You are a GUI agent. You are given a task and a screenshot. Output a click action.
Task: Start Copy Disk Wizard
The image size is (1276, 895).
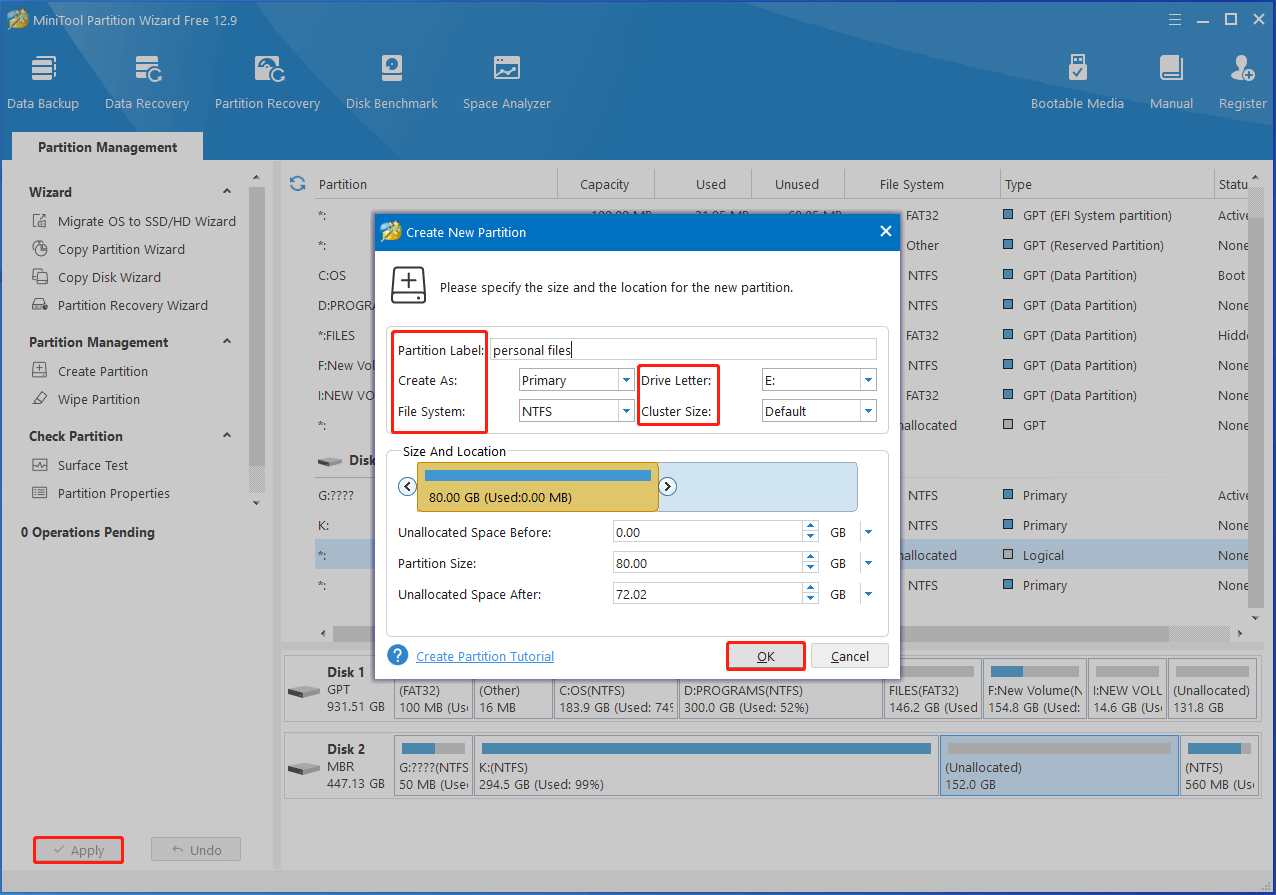[97, 277]
